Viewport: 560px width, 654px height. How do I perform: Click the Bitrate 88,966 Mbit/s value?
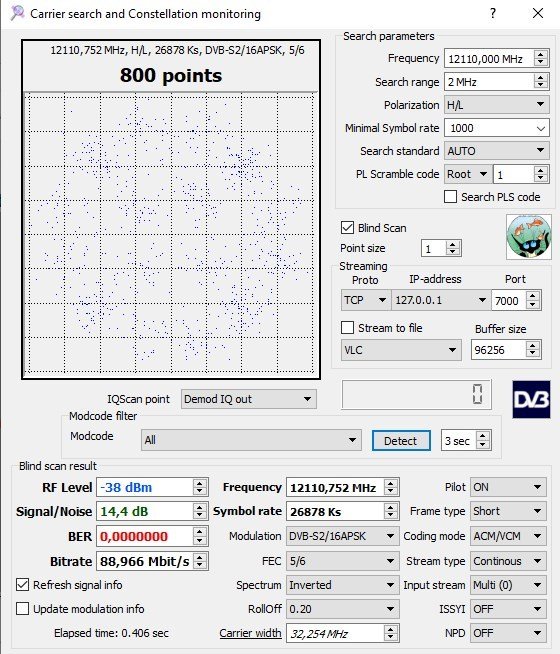point(145,561)
